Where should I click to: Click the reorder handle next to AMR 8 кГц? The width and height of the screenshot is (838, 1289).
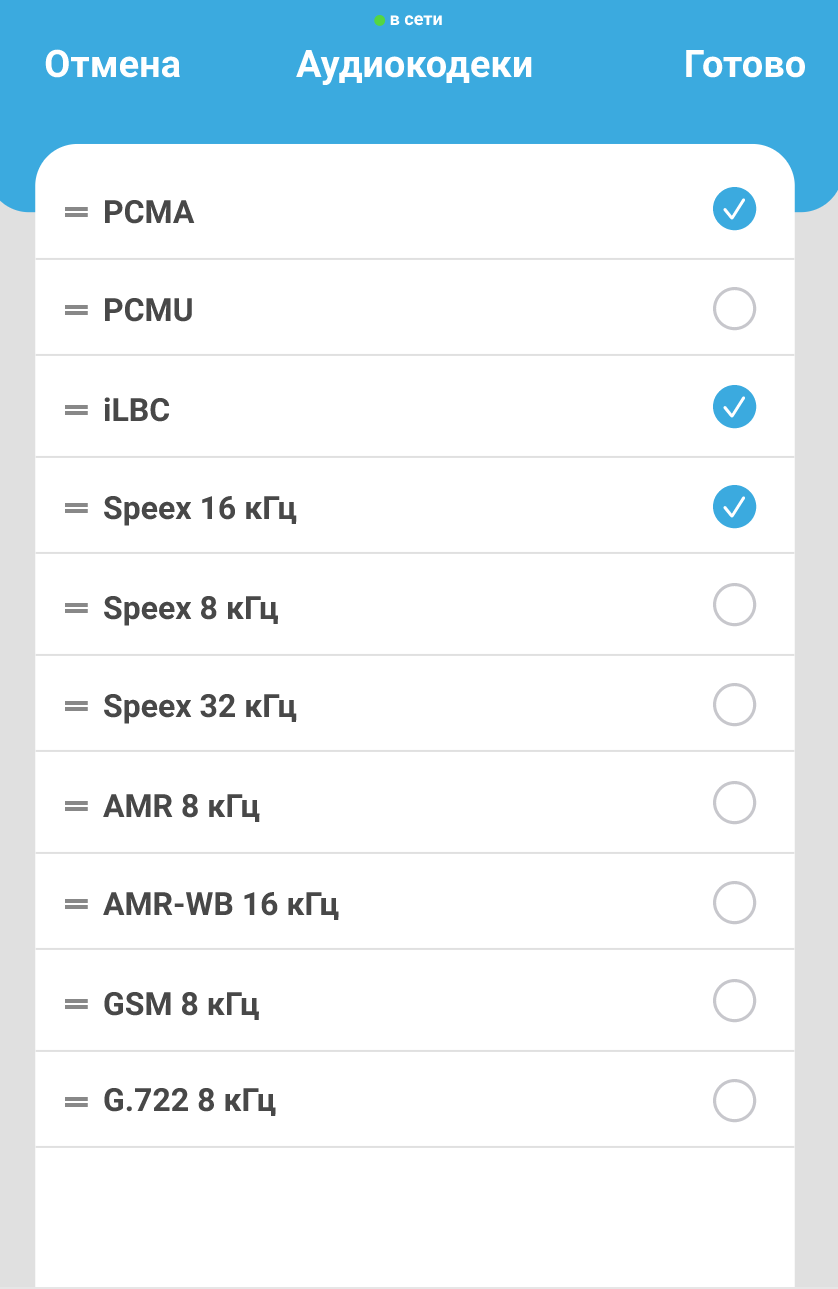(76, 805)
